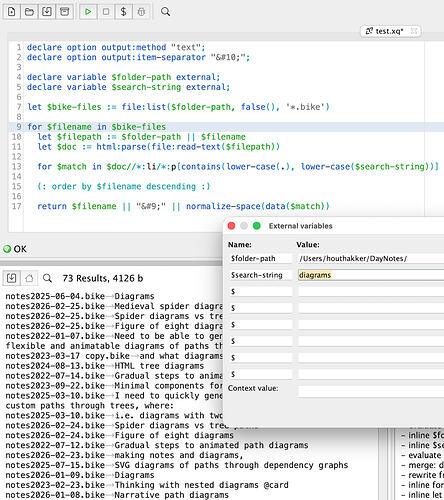
Task: Click code line 11 with html:parse
Action: pos(158,147)
